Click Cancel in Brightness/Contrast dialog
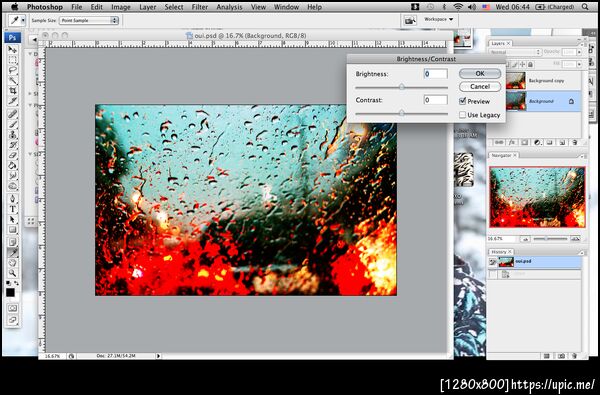 480,87
